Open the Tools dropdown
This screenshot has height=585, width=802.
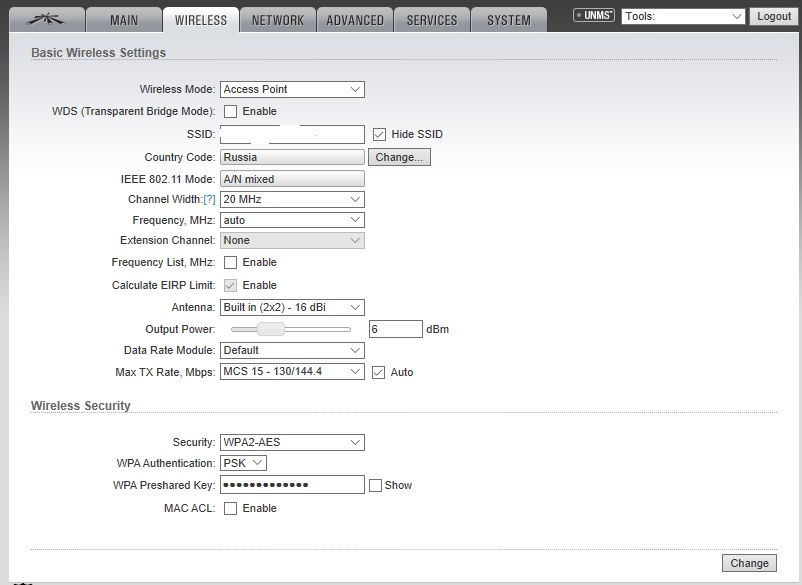click(x=683, y=16)
